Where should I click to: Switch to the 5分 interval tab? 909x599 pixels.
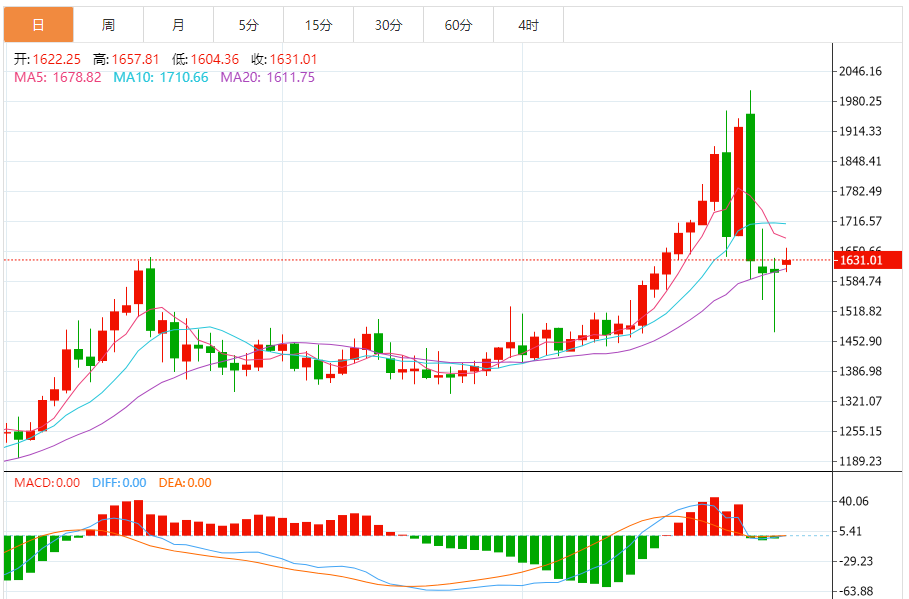(248, 24)
